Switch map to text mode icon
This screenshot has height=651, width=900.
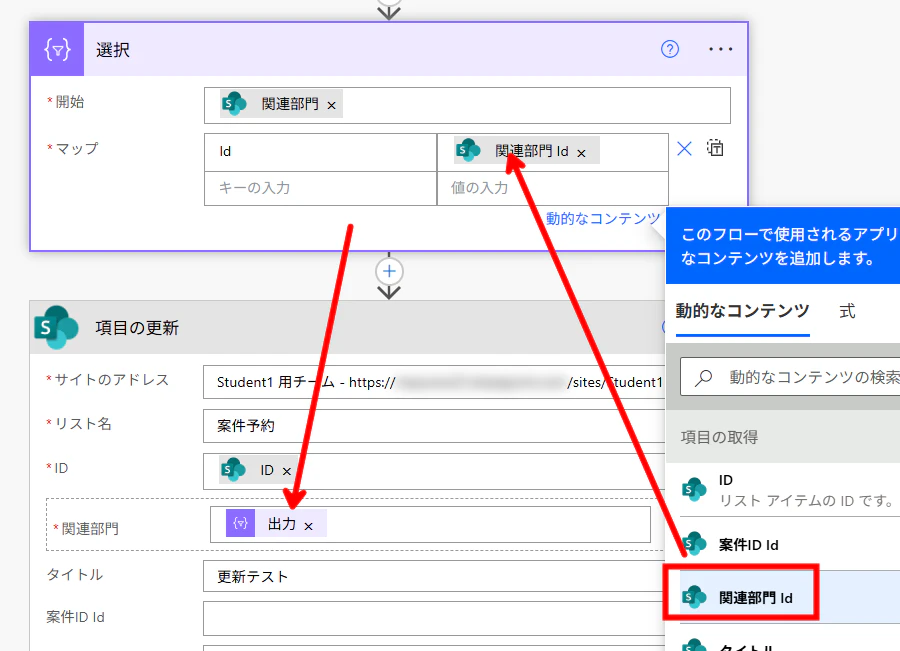pyautogui.click(x=715, y=148)
